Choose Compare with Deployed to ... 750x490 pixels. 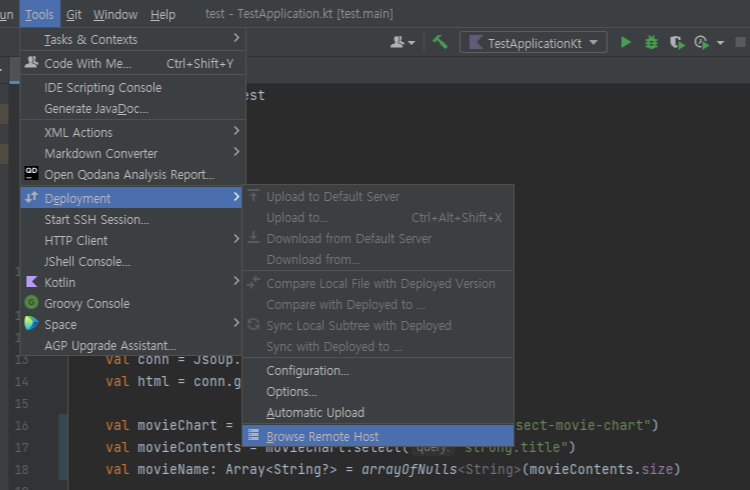(378, 304)
